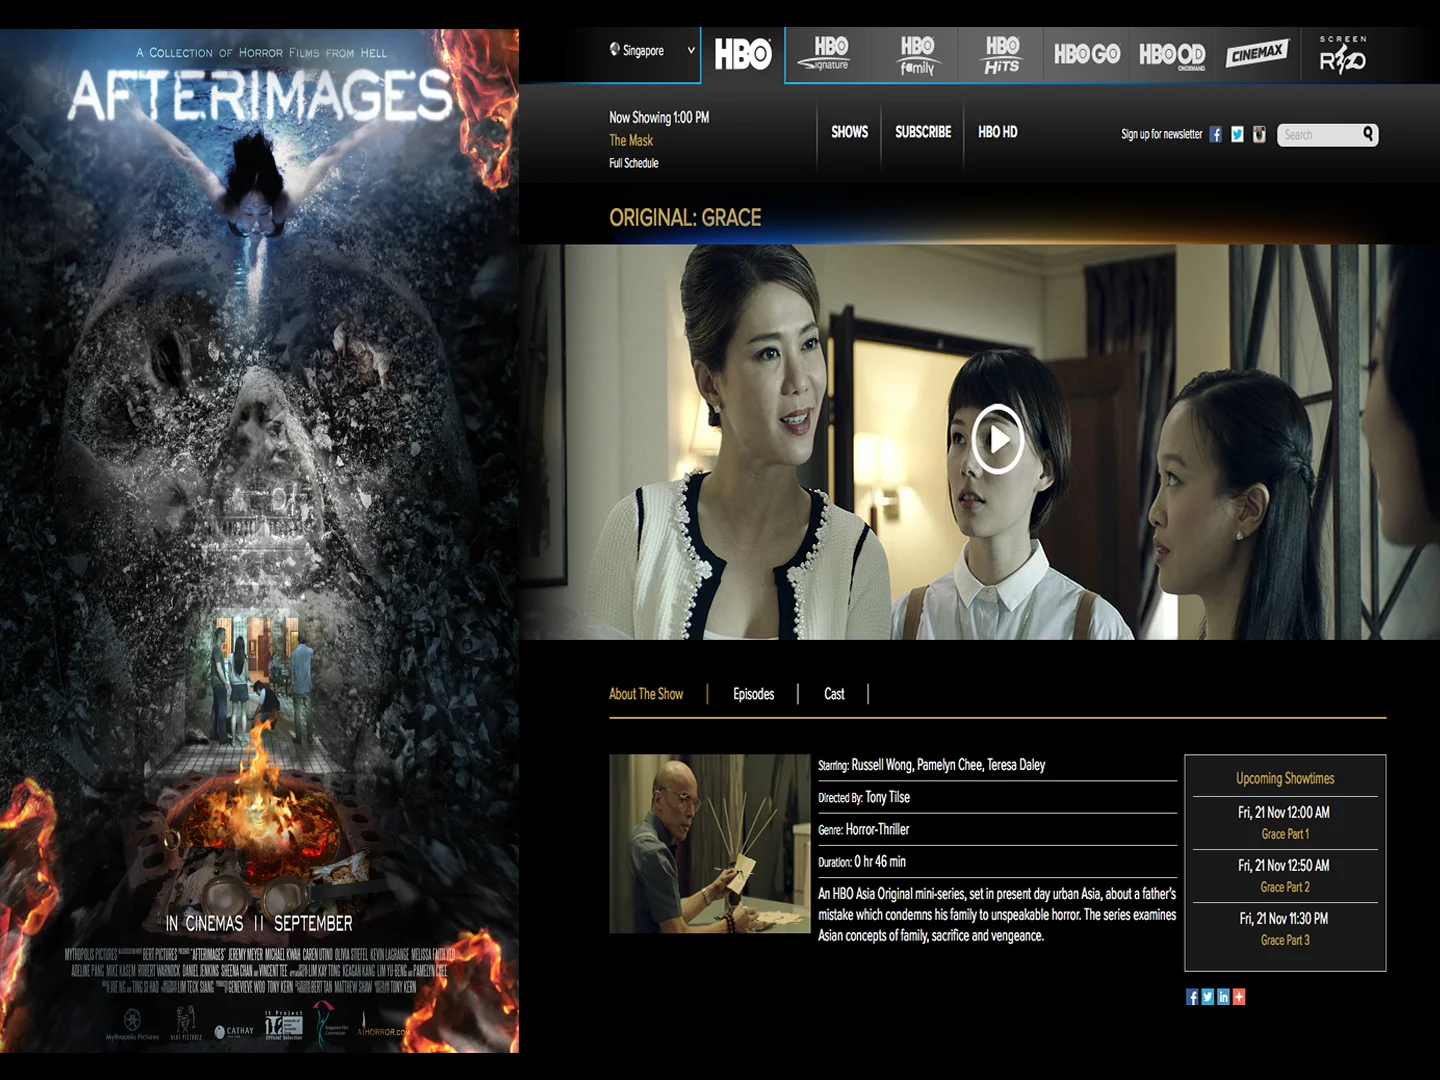Click the show thumbnail of bald man

tap(710, 844)
